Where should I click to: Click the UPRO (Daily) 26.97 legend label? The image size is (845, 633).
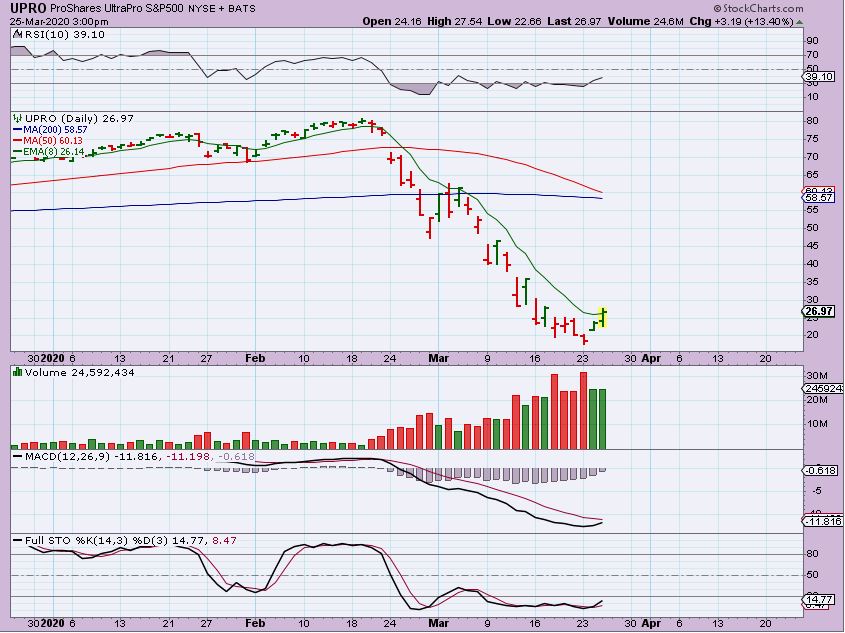pos(79,119)
